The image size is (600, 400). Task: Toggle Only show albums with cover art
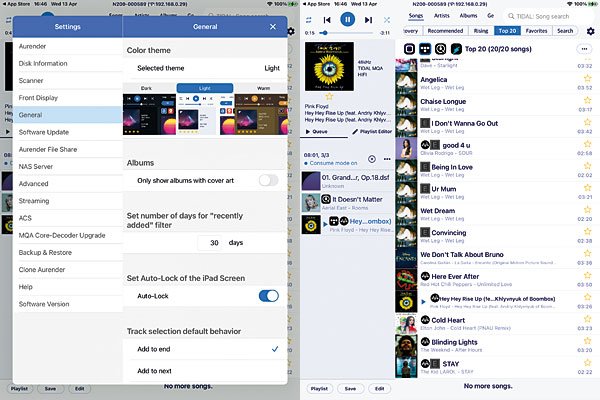[x=268, y=180]
